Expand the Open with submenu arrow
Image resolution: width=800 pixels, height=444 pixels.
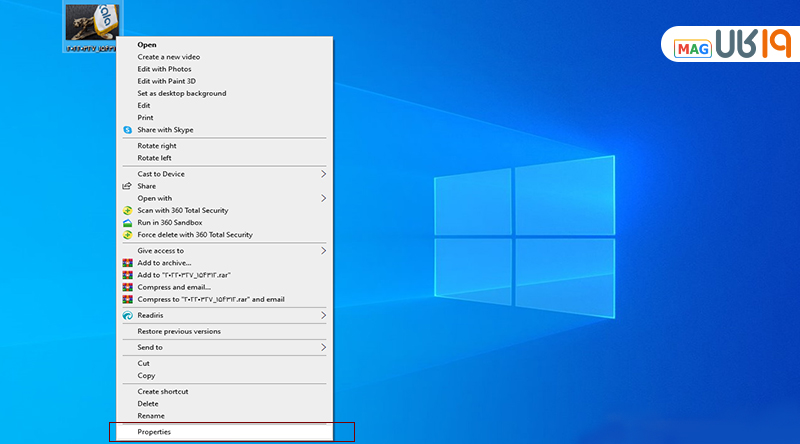[x=323, y=198]
